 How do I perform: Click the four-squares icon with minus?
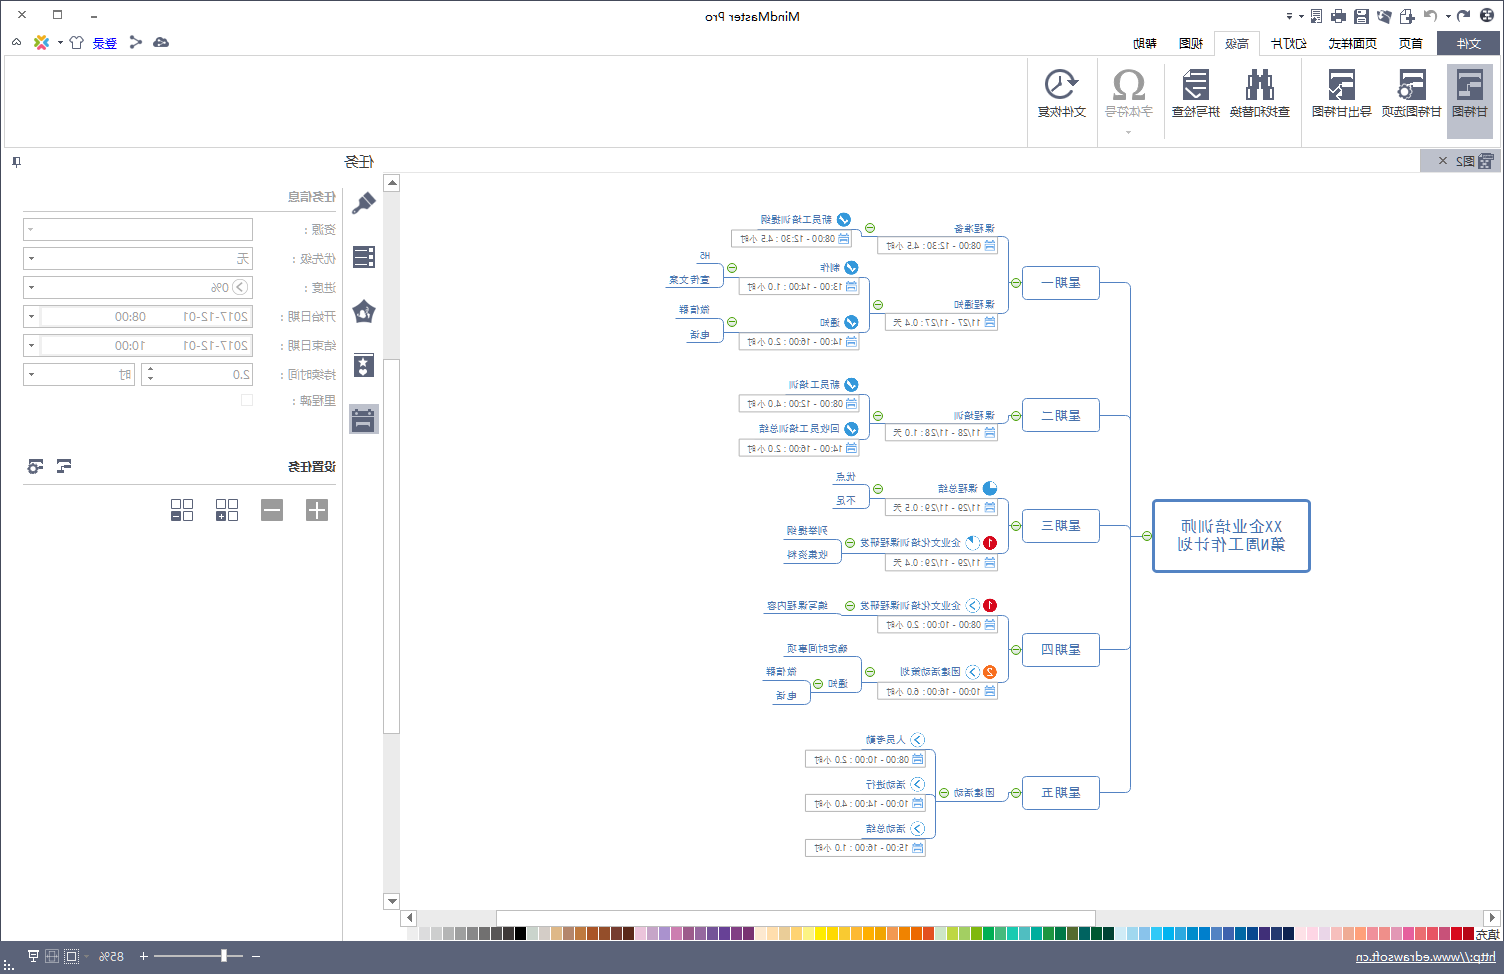pyautogui.click(x=182, y=510)
